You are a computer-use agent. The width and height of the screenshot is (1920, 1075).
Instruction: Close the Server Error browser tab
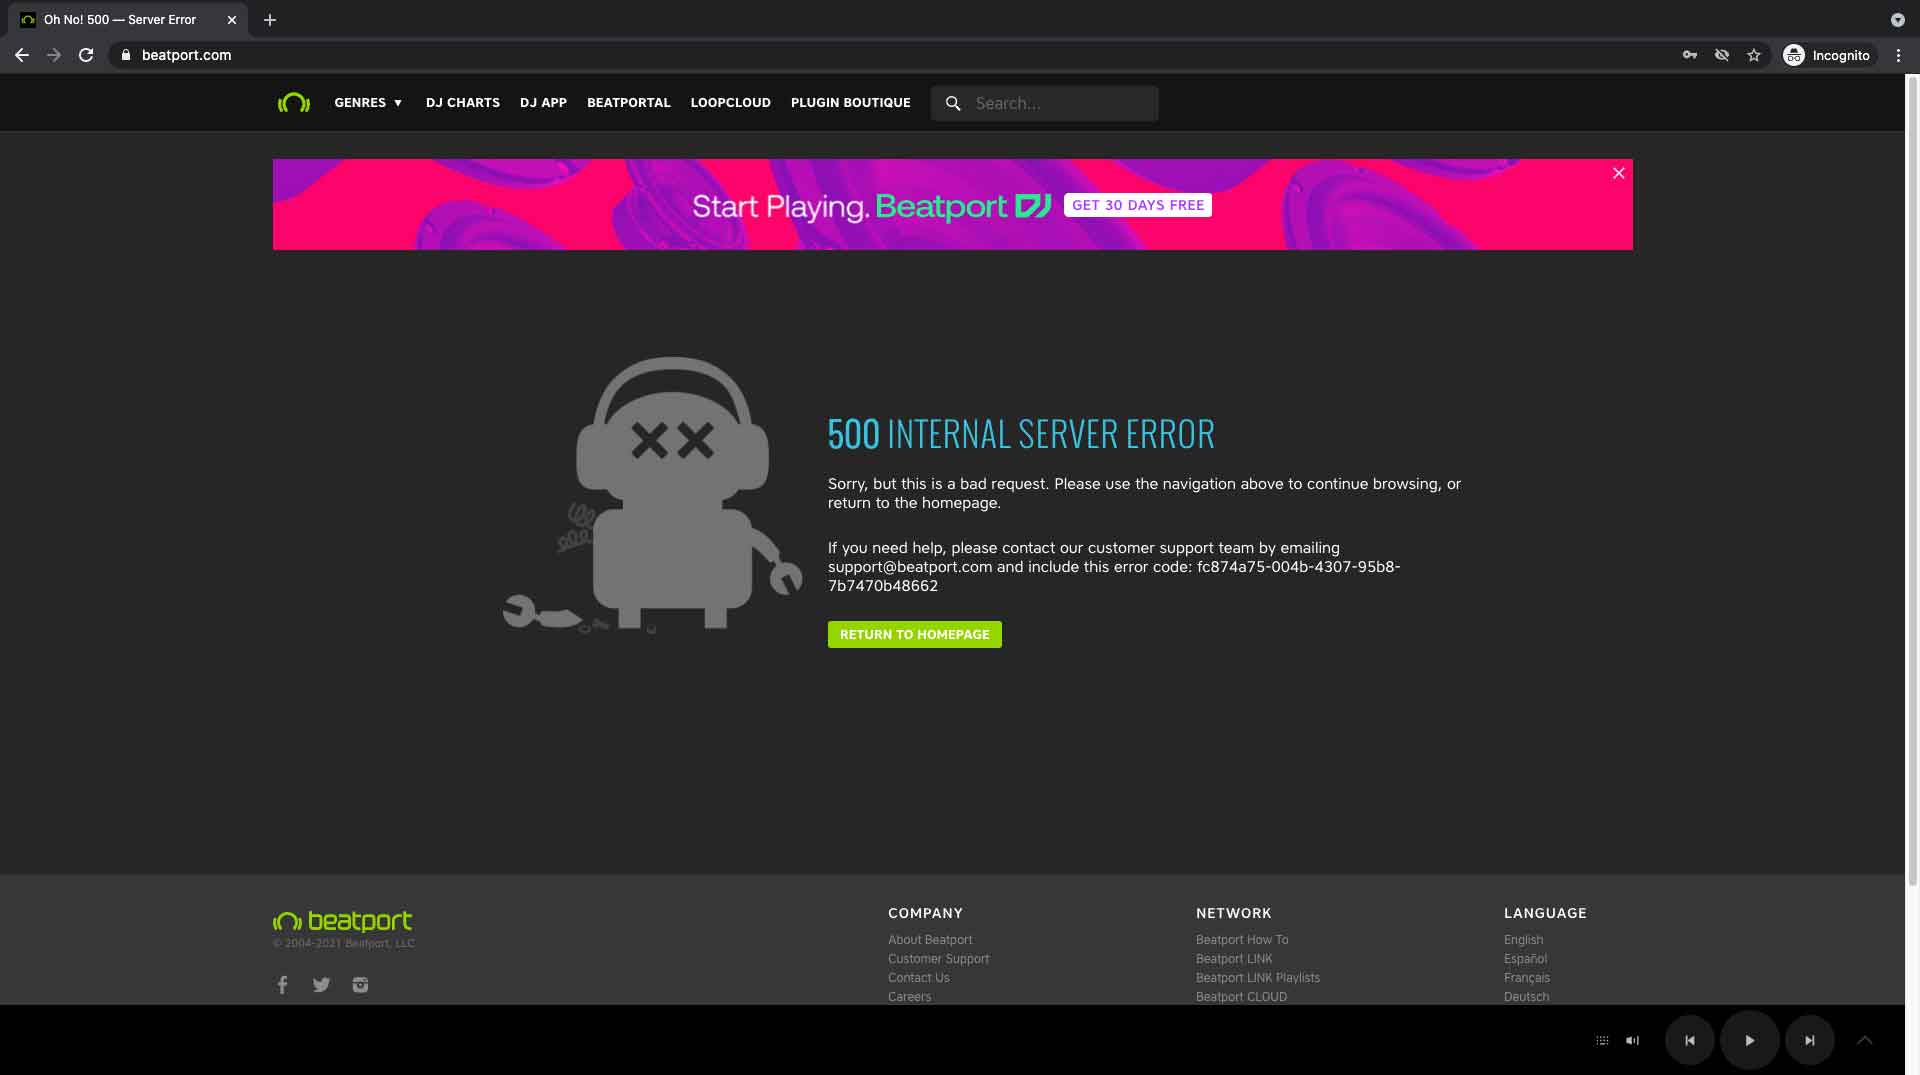pos(232,20)
